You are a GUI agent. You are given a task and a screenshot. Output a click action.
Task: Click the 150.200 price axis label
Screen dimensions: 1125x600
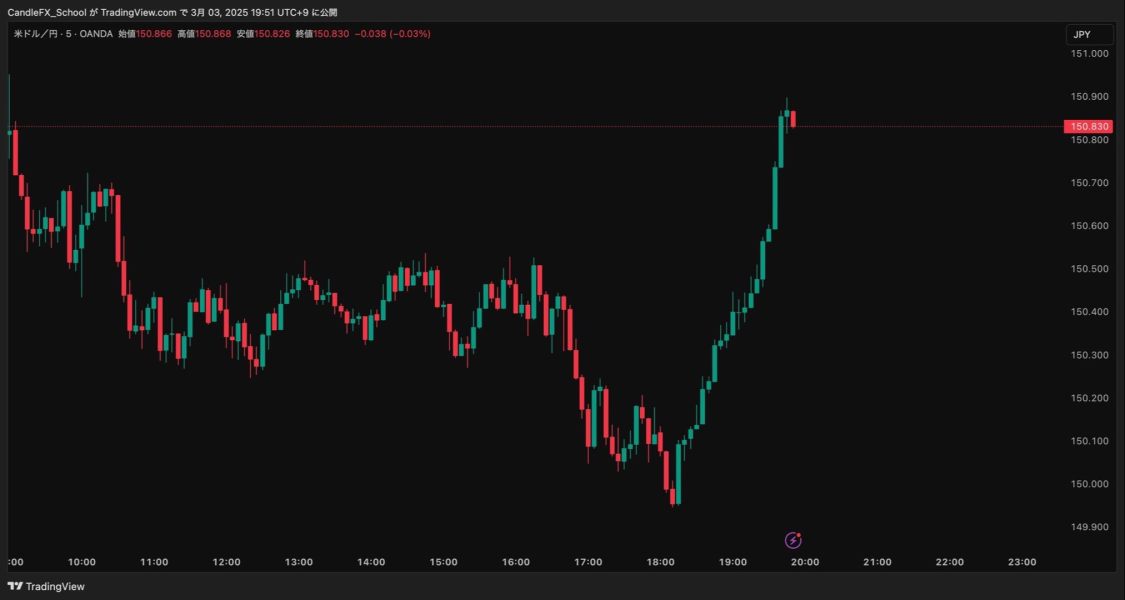coord(1089,398)
